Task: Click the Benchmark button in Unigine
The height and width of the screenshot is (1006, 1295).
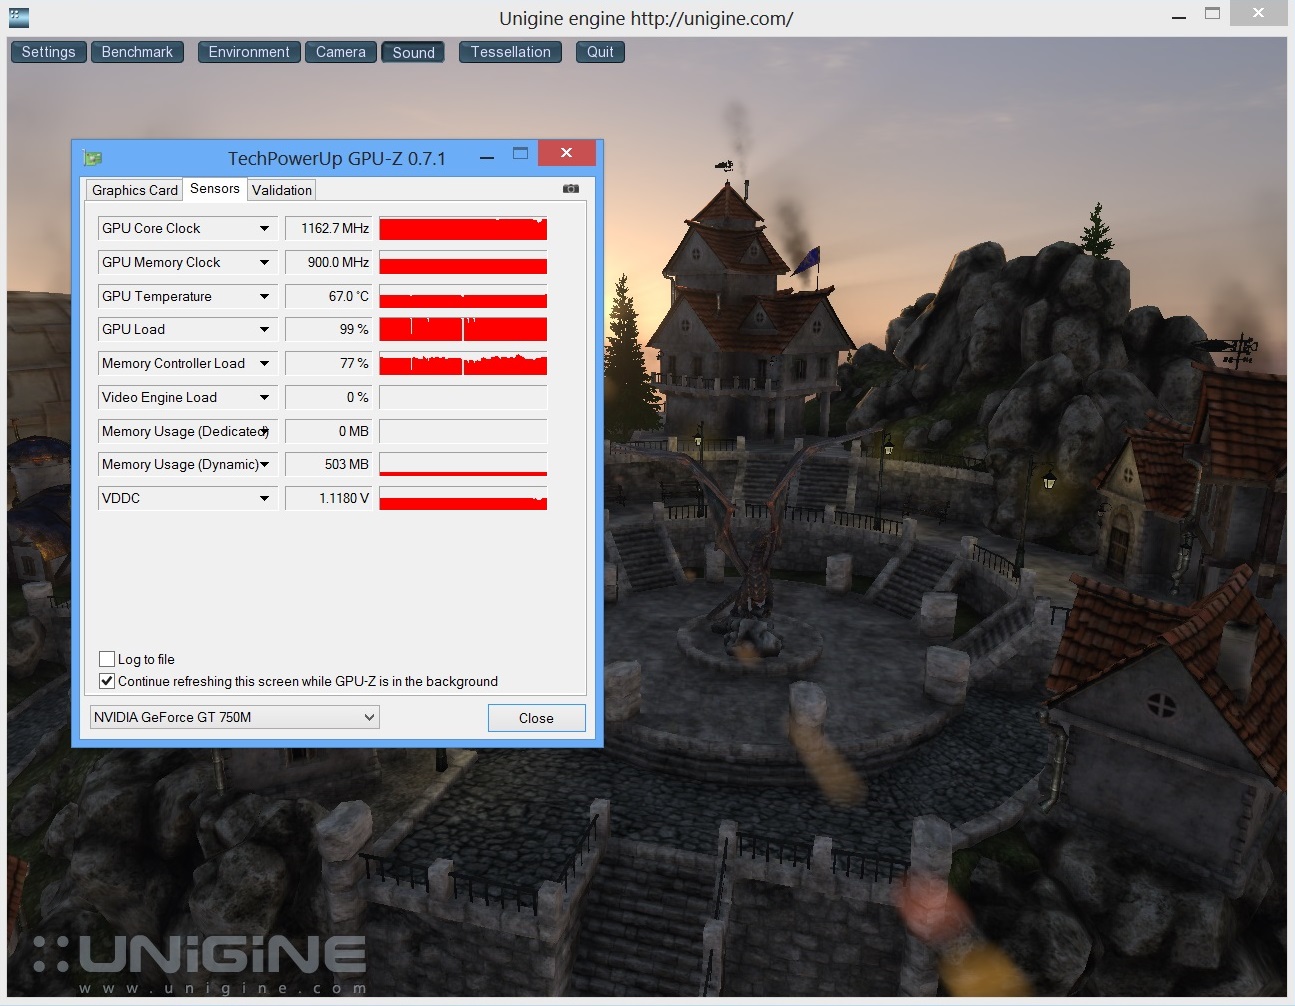Action: (137, 52)
